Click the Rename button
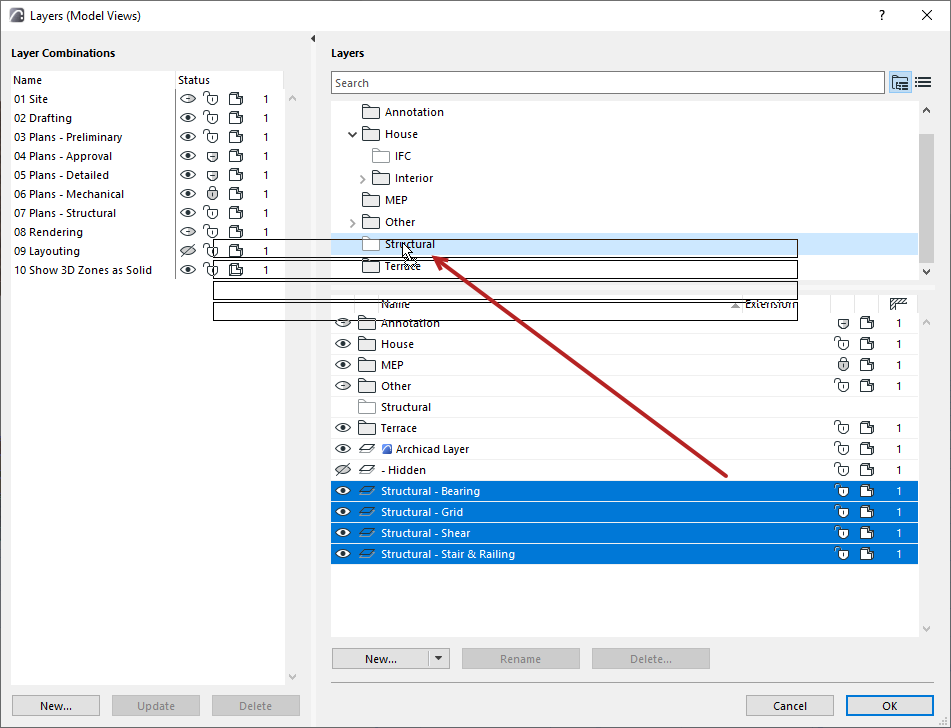This screenshot has height=728, width=951. 520,658
